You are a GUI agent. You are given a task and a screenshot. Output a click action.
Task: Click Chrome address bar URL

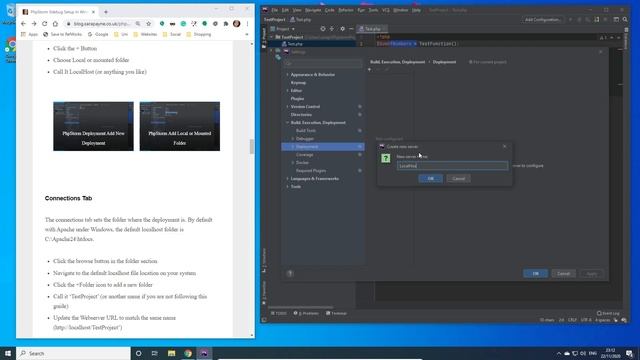coord(102,24)
